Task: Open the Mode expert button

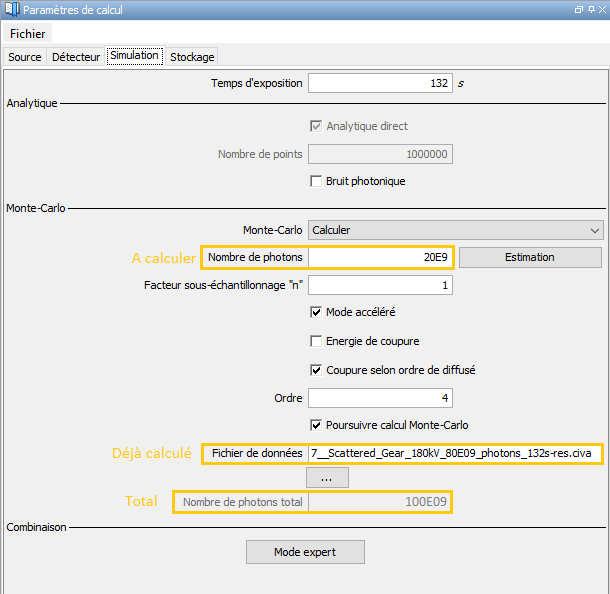Action: tap(305, 552)
